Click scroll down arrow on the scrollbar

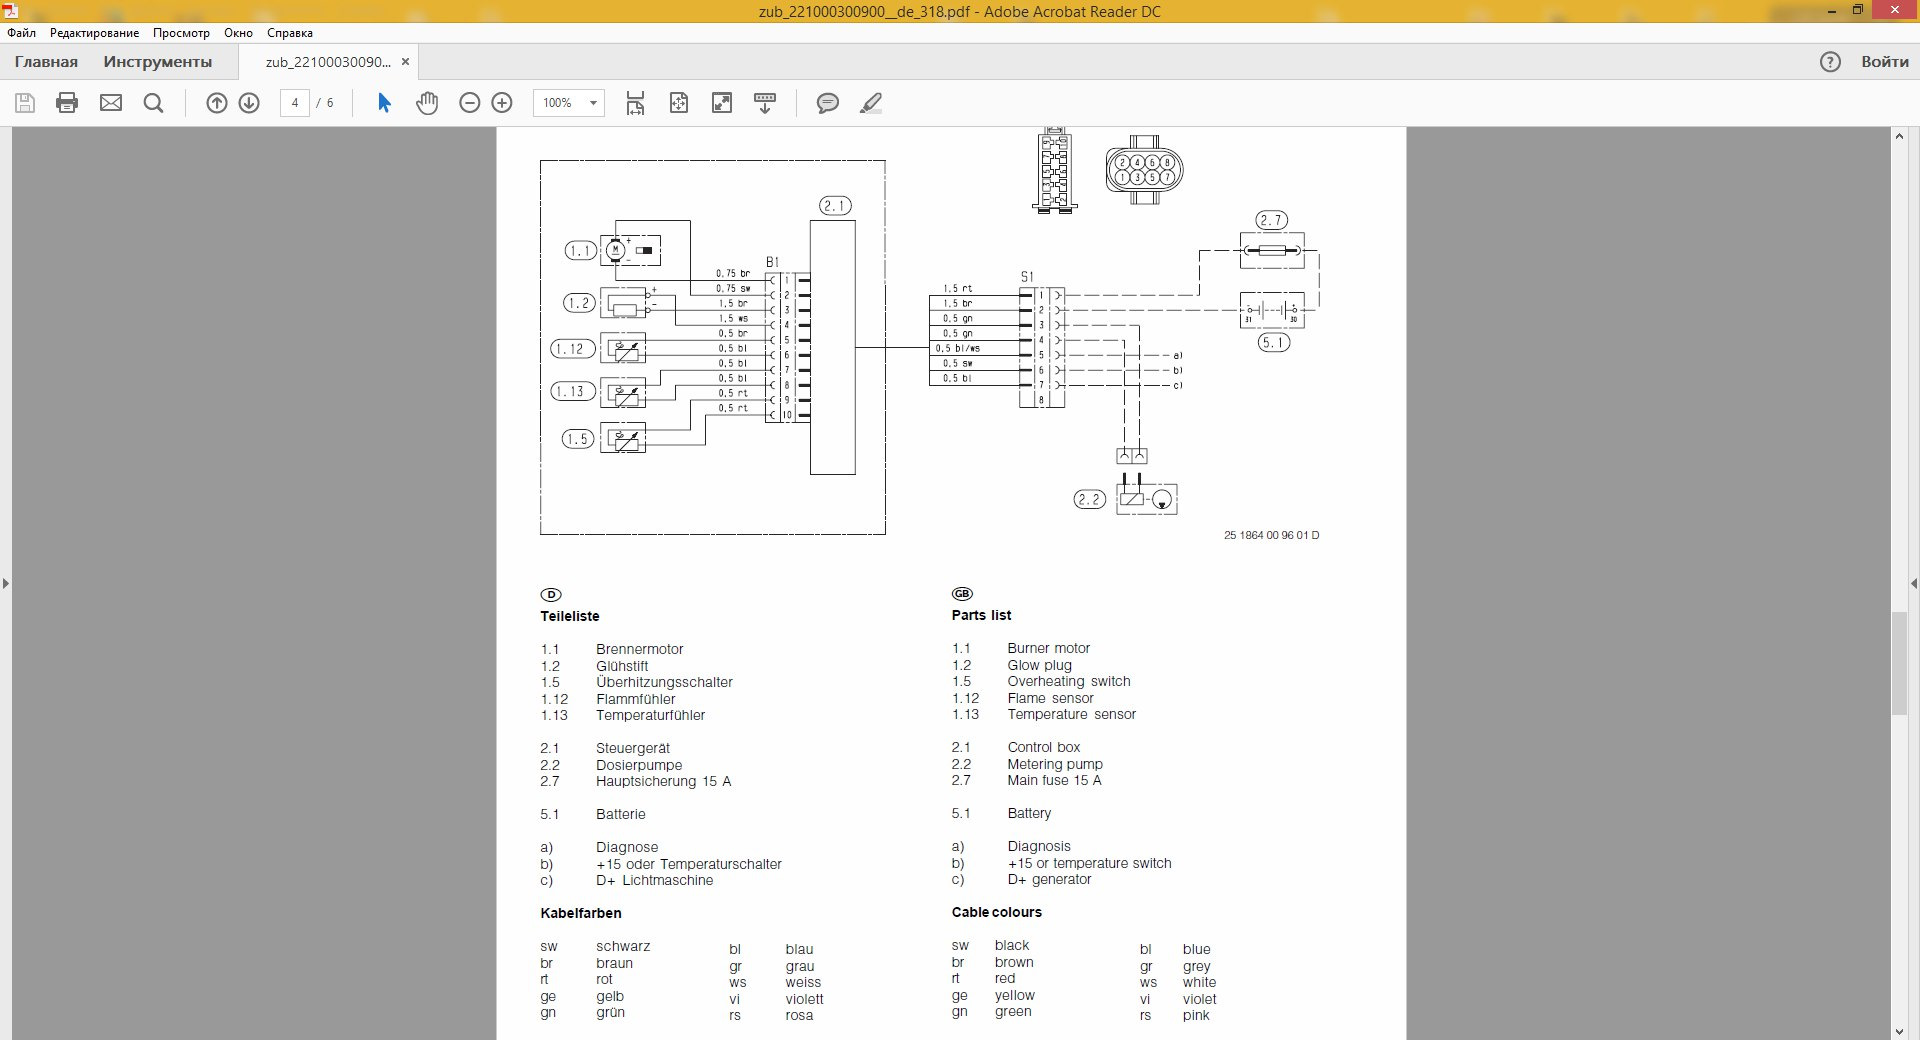1899,1031
